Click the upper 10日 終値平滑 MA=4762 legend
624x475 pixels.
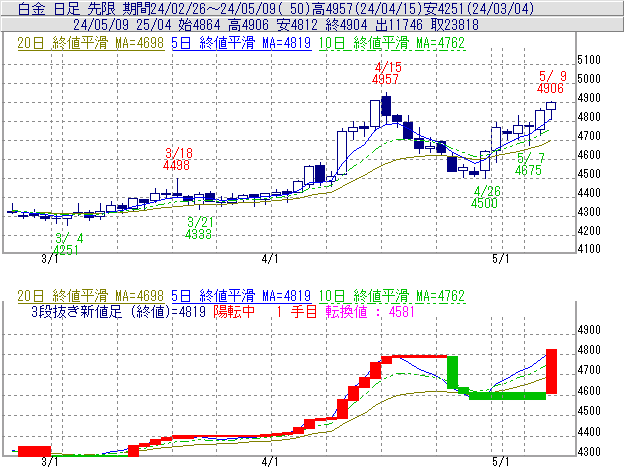click(x=392, y=43)
